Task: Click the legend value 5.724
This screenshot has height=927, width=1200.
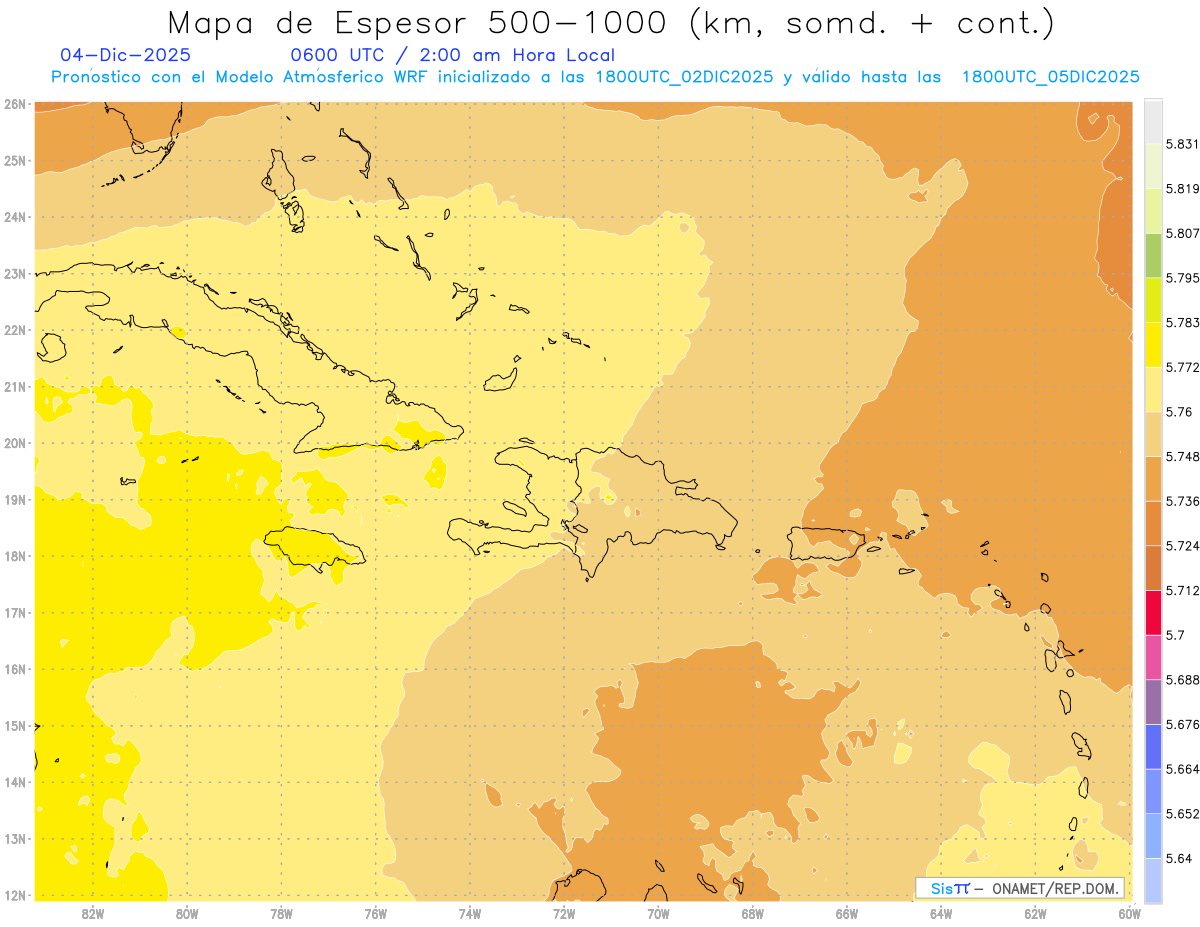Action: 1184,546
